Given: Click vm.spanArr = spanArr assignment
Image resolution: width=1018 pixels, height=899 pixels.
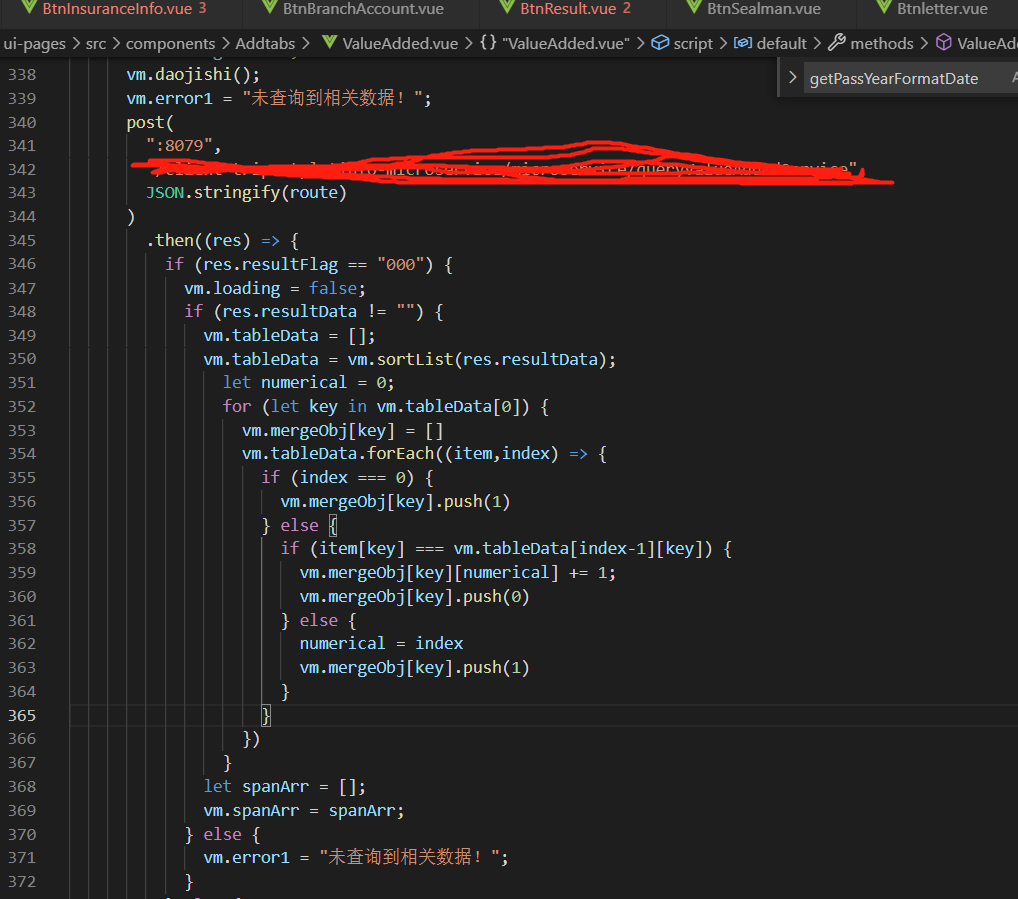Looking at the screenshot, I should [x=304, y=810].
